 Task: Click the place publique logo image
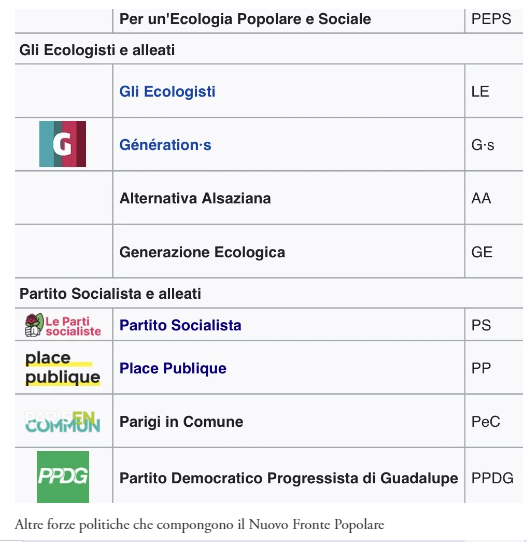coord(63,368)
